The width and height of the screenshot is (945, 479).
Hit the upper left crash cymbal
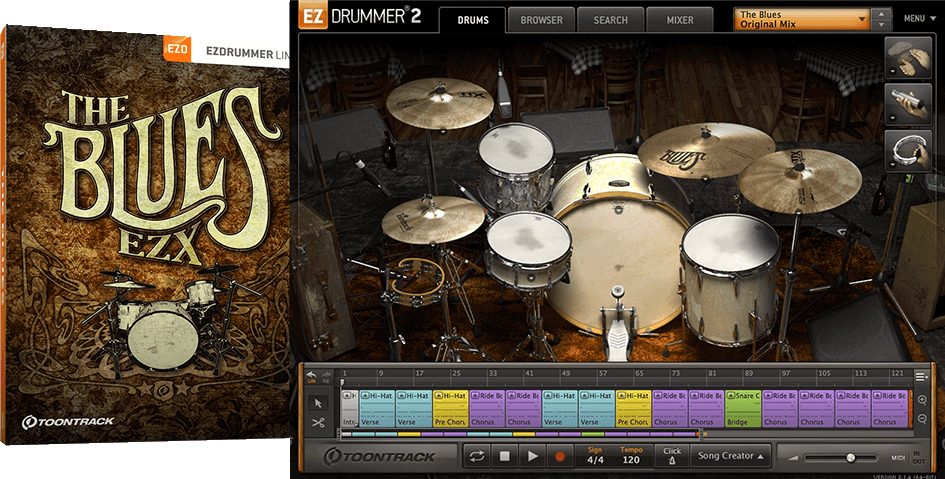click(x=440, y=102)
